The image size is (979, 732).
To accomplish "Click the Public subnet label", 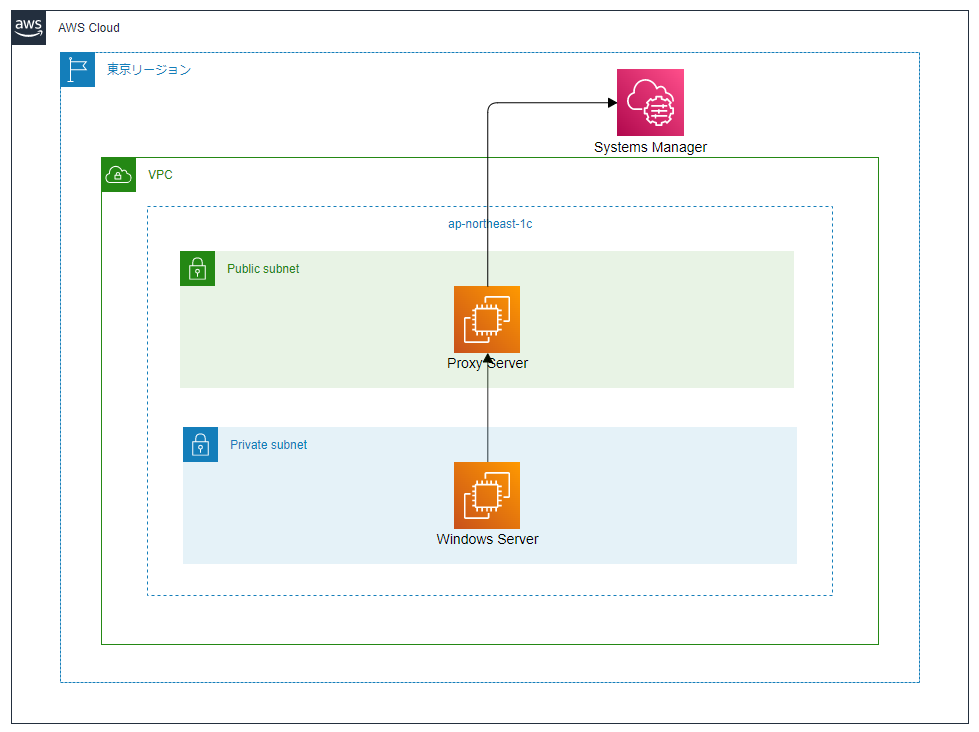I will [263, 268].
